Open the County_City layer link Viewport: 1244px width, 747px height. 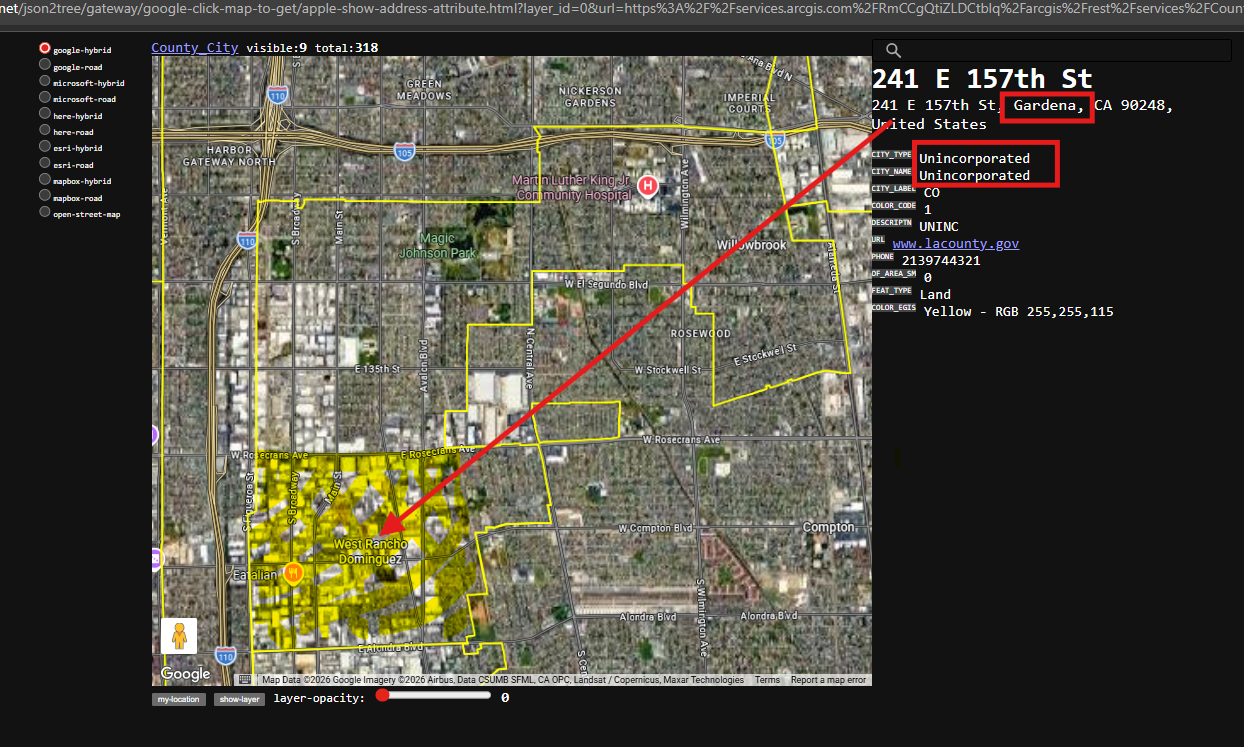click(x=195, y=48)
